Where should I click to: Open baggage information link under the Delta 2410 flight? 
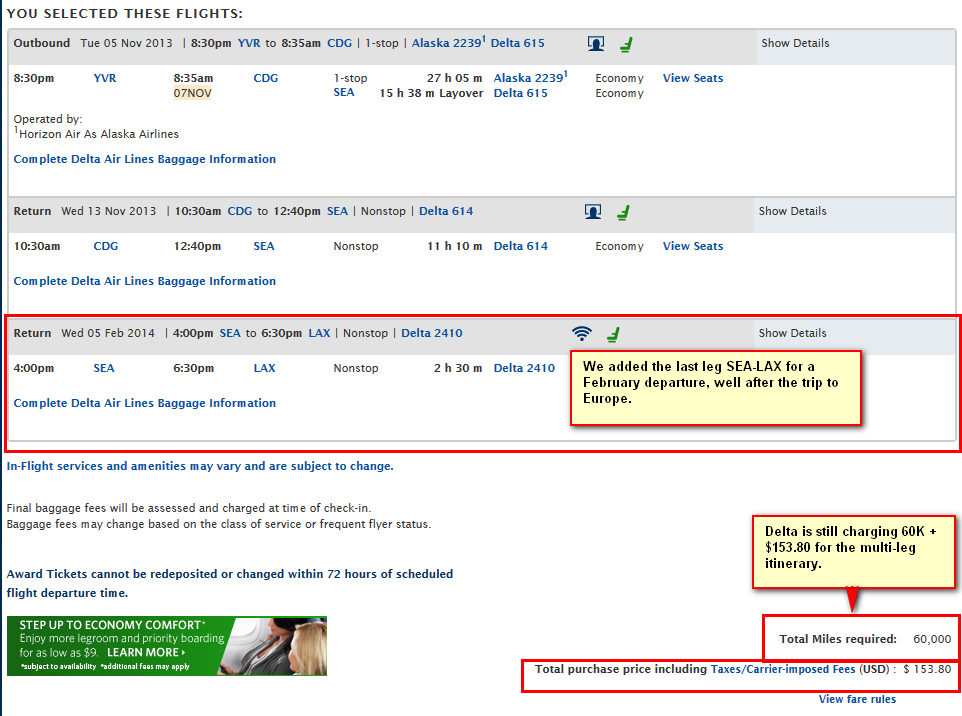tap(145, 403)
